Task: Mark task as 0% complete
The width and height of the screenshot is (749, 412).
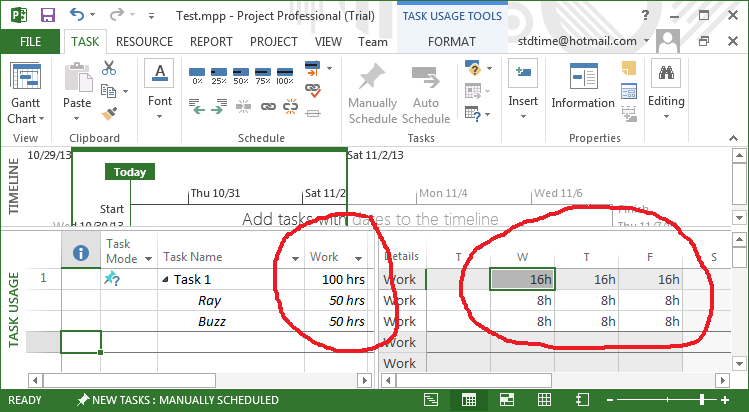Action: pos(197,75)
